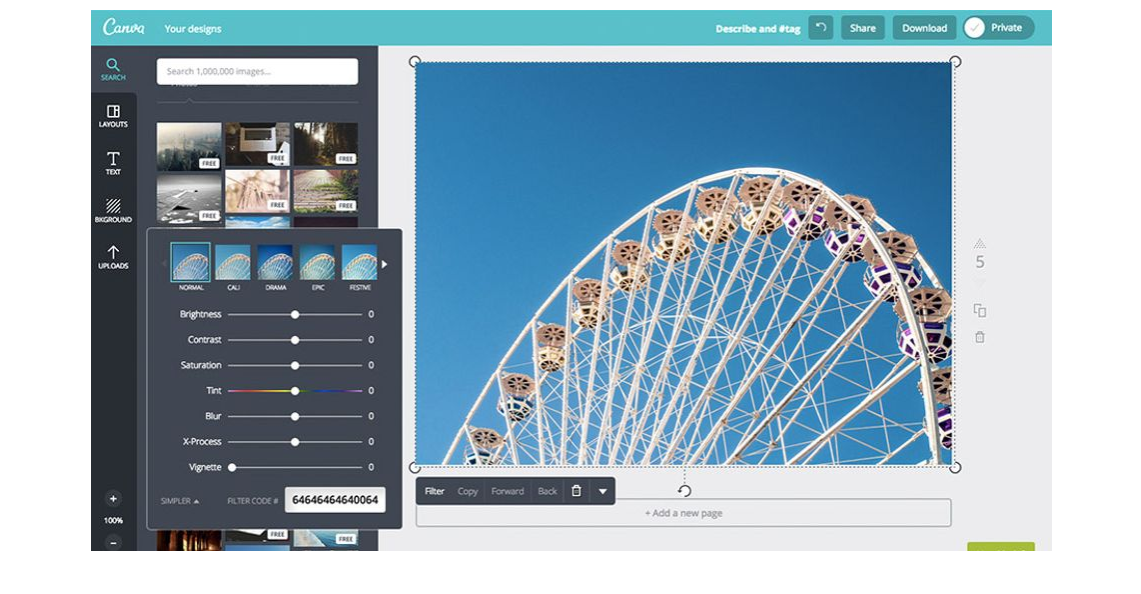The width and height of the screenshot is (1141, 594).
Task: Delete the selected image with the toolbar trash icon
Action: point(576,491)
